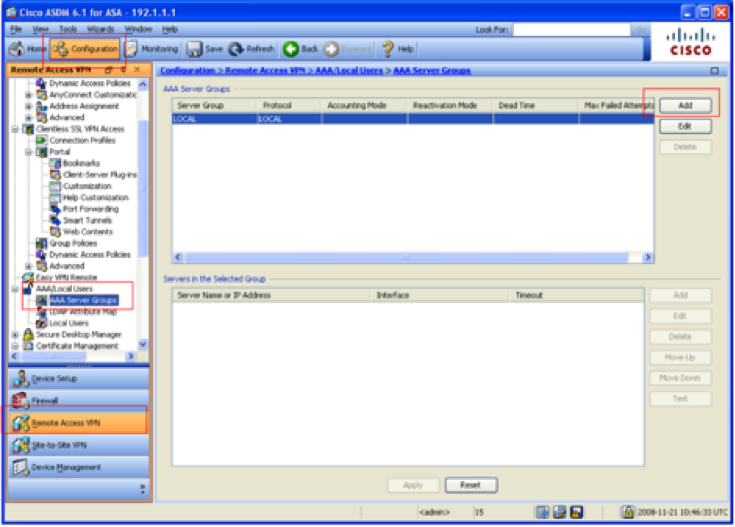Open the View menu
The image size is (735, 527).
40,29
